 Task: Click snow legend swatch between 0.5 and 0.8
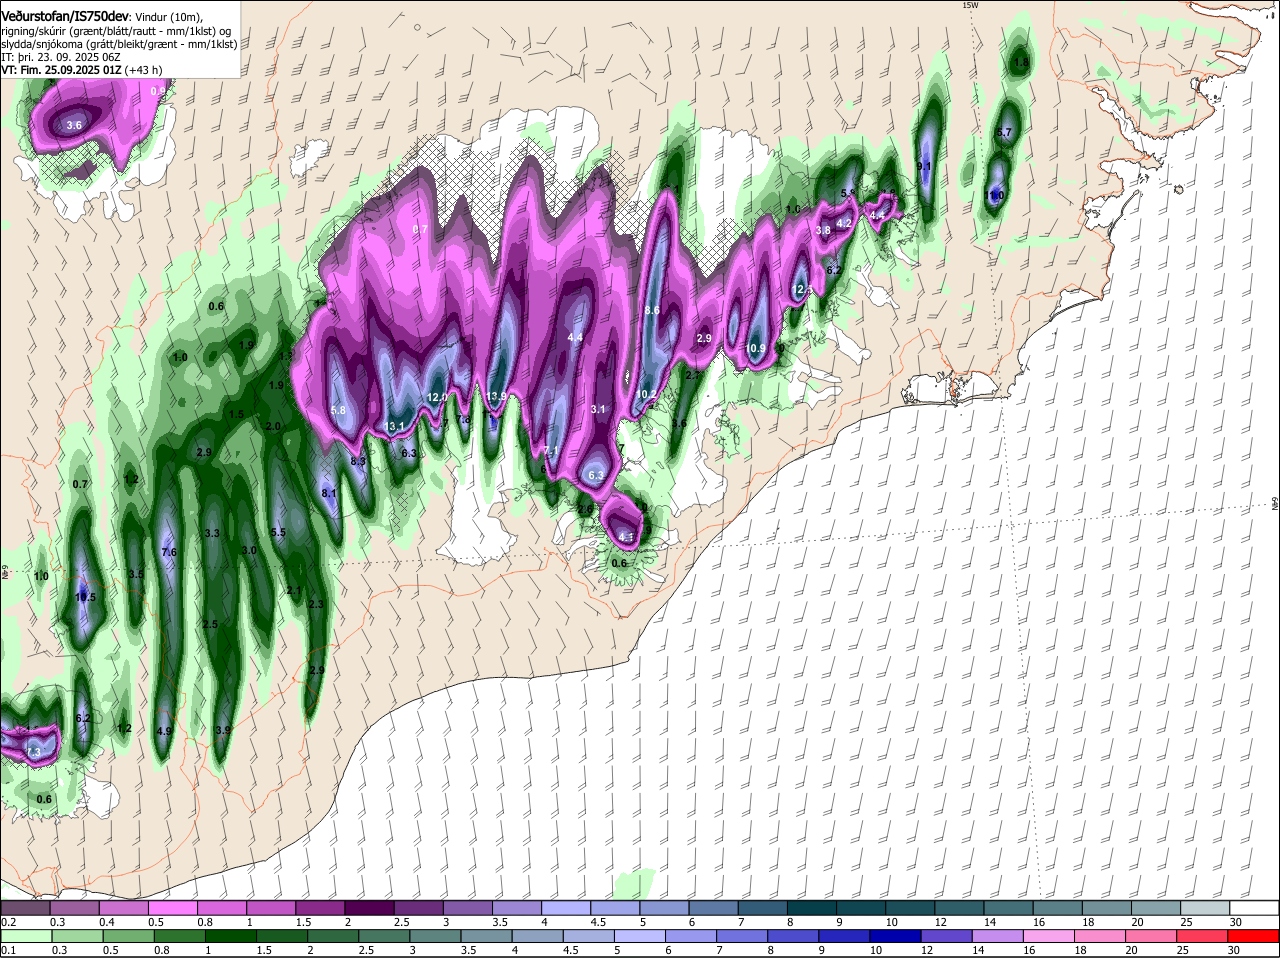tap(173, 907)
